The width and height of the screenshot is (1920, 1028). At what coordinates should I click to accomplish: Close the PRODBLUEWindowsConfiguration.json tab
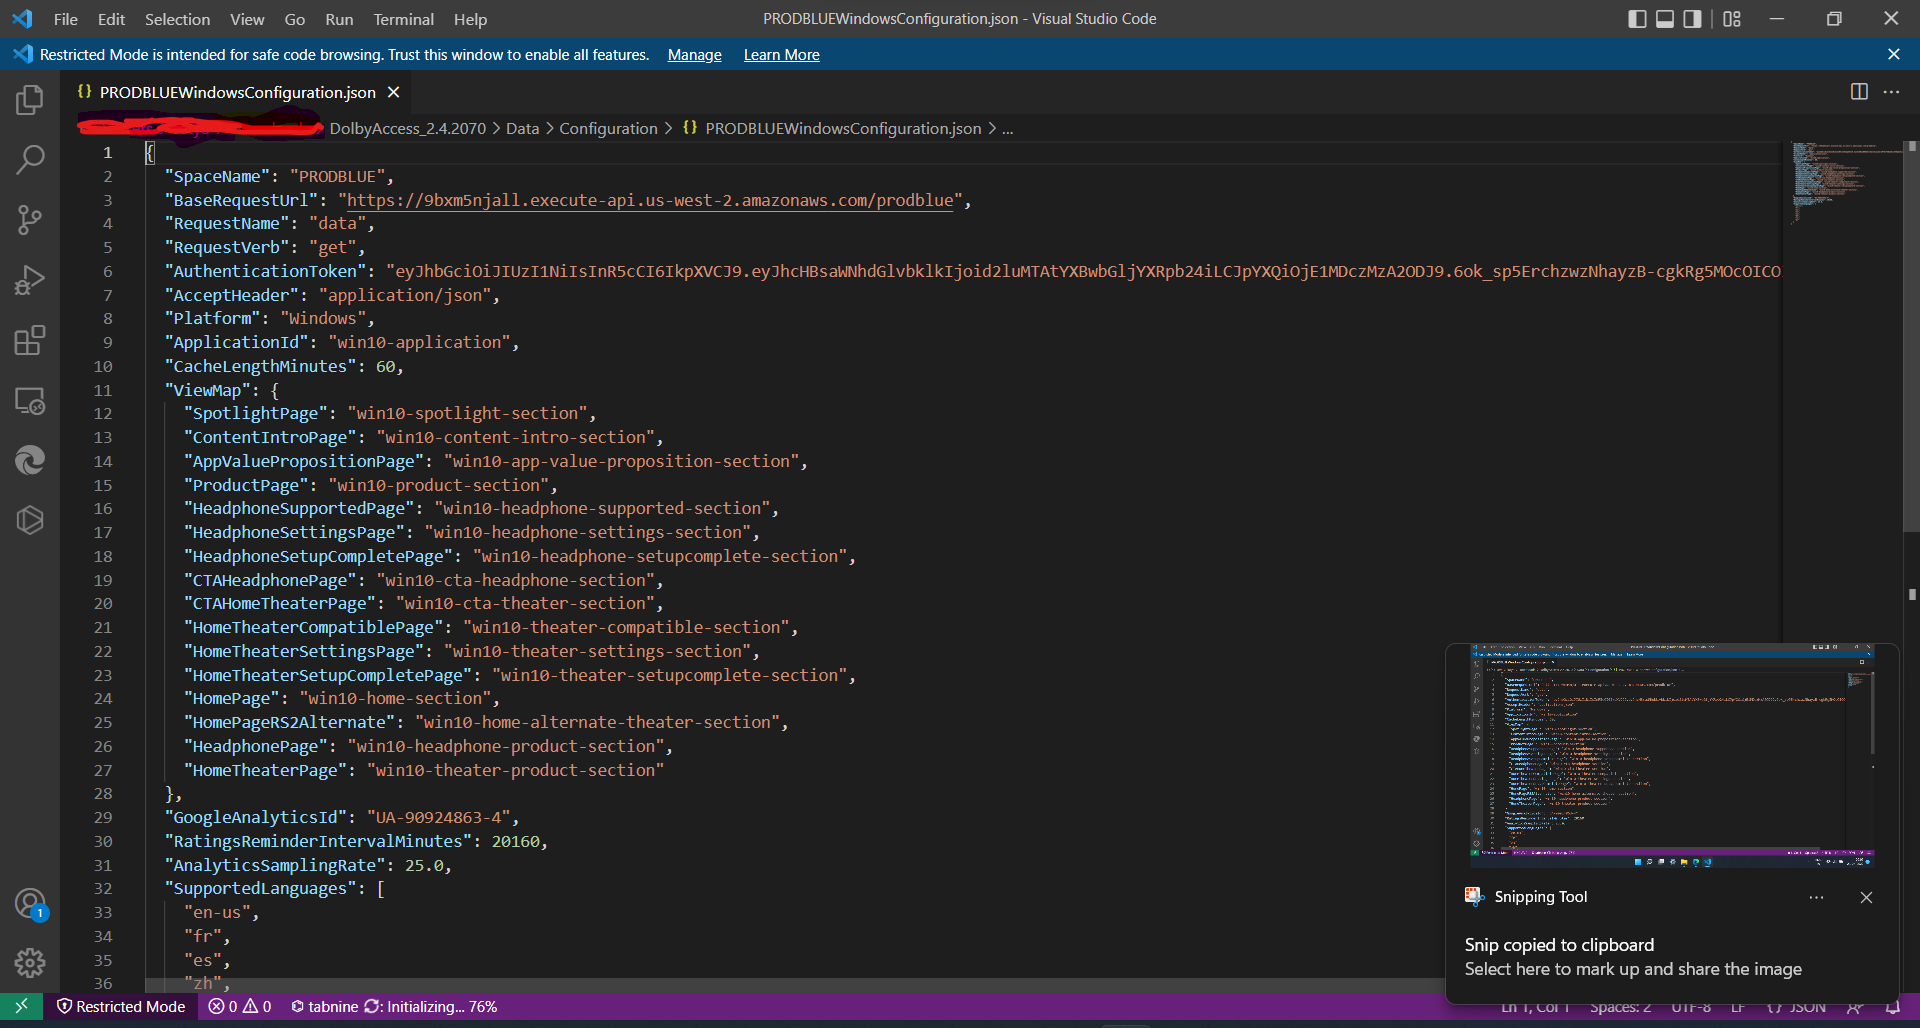394,92
